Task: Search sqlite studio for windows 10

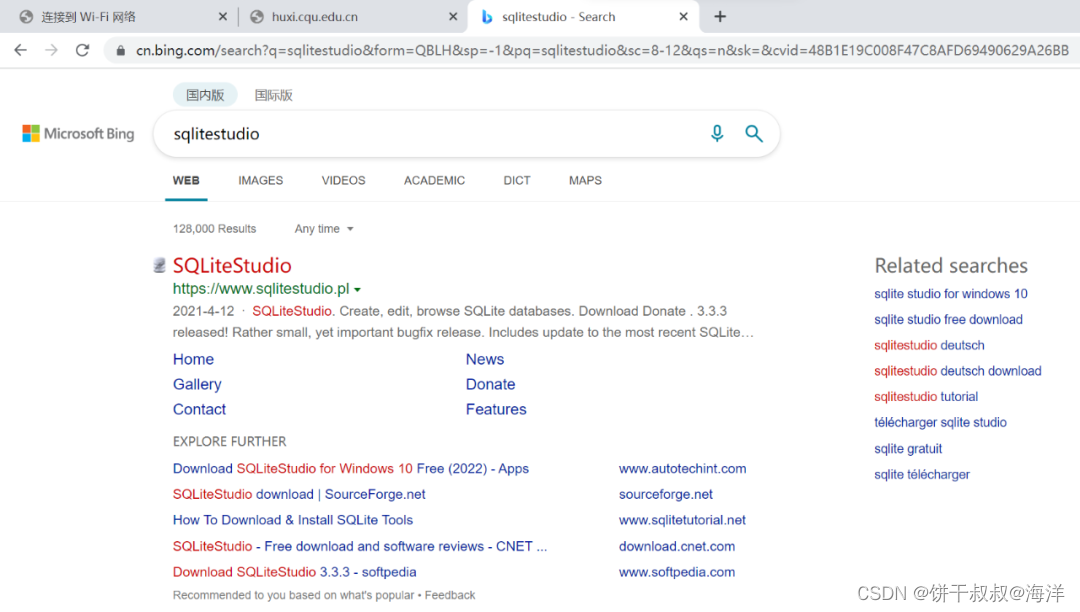Action: point(951,294)
